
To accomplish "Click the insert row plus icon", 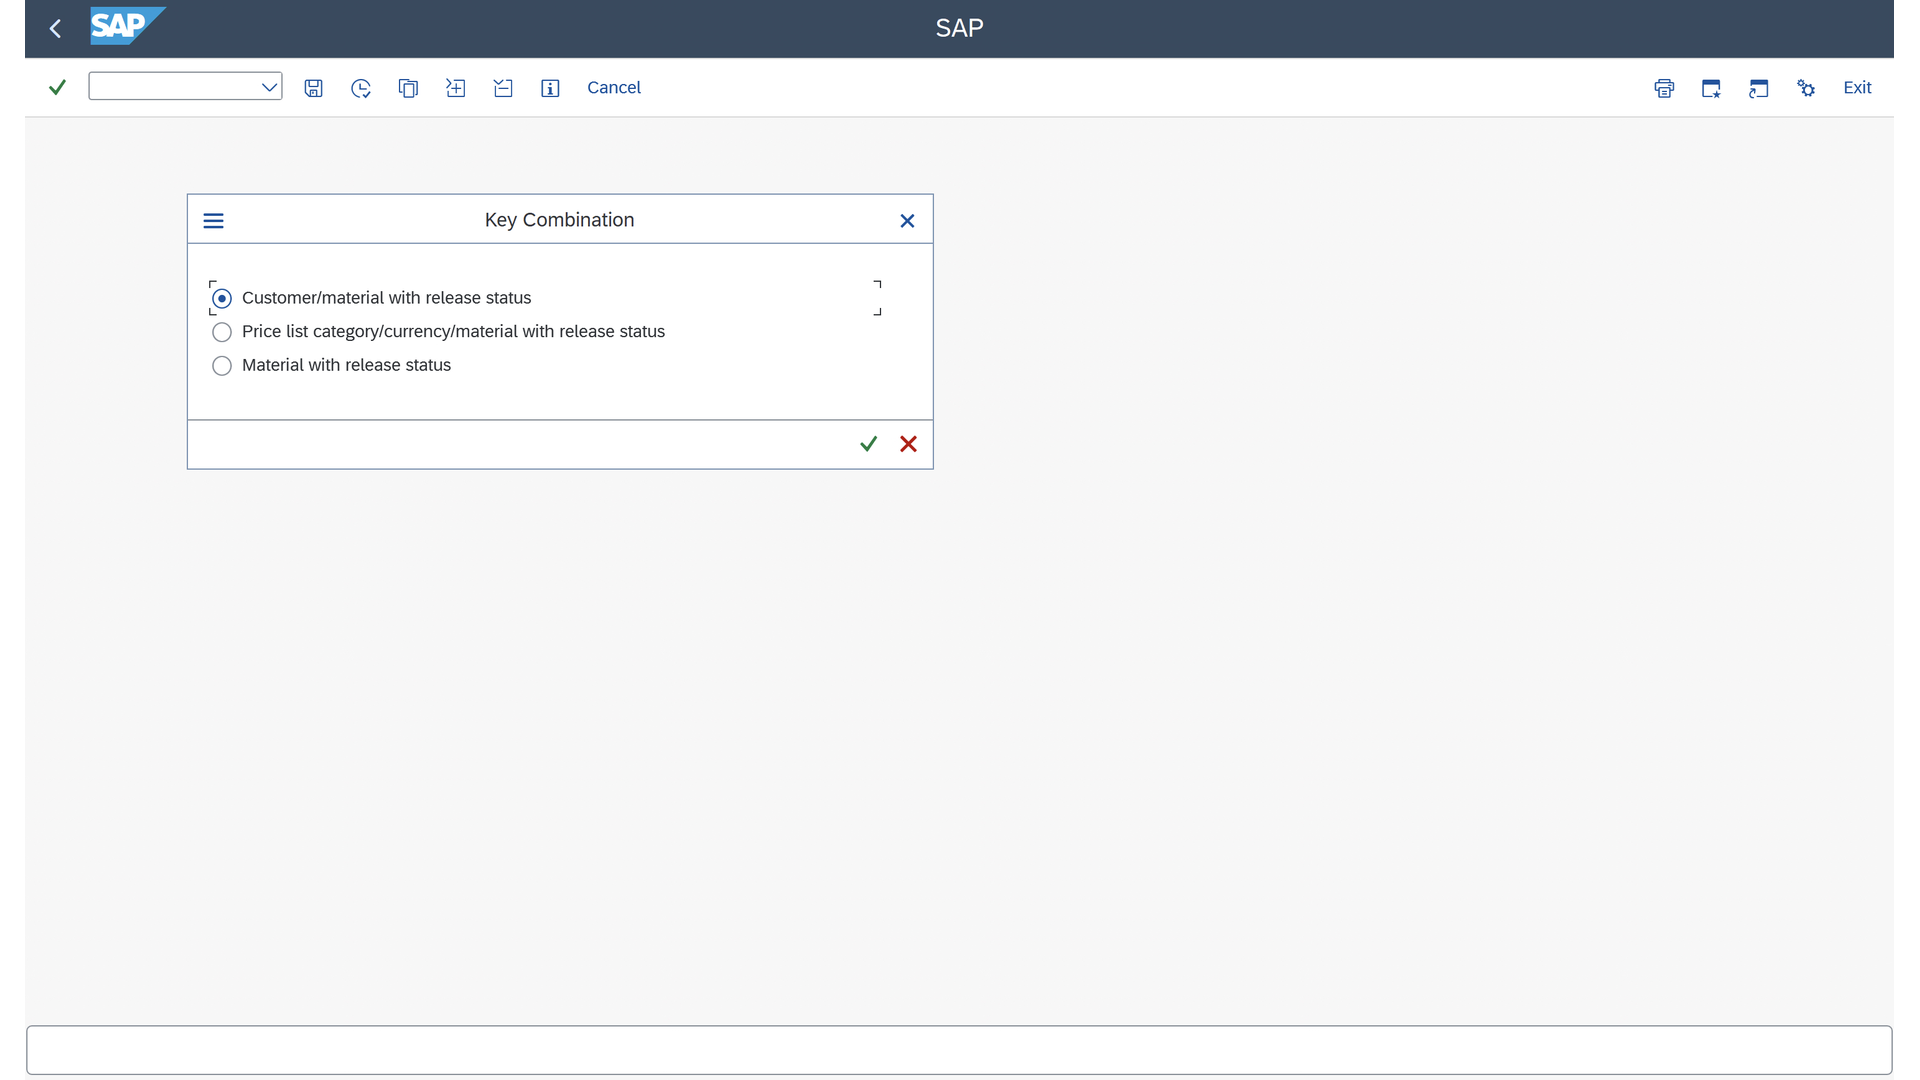I will pyautogui.click(x=456, y=88).
